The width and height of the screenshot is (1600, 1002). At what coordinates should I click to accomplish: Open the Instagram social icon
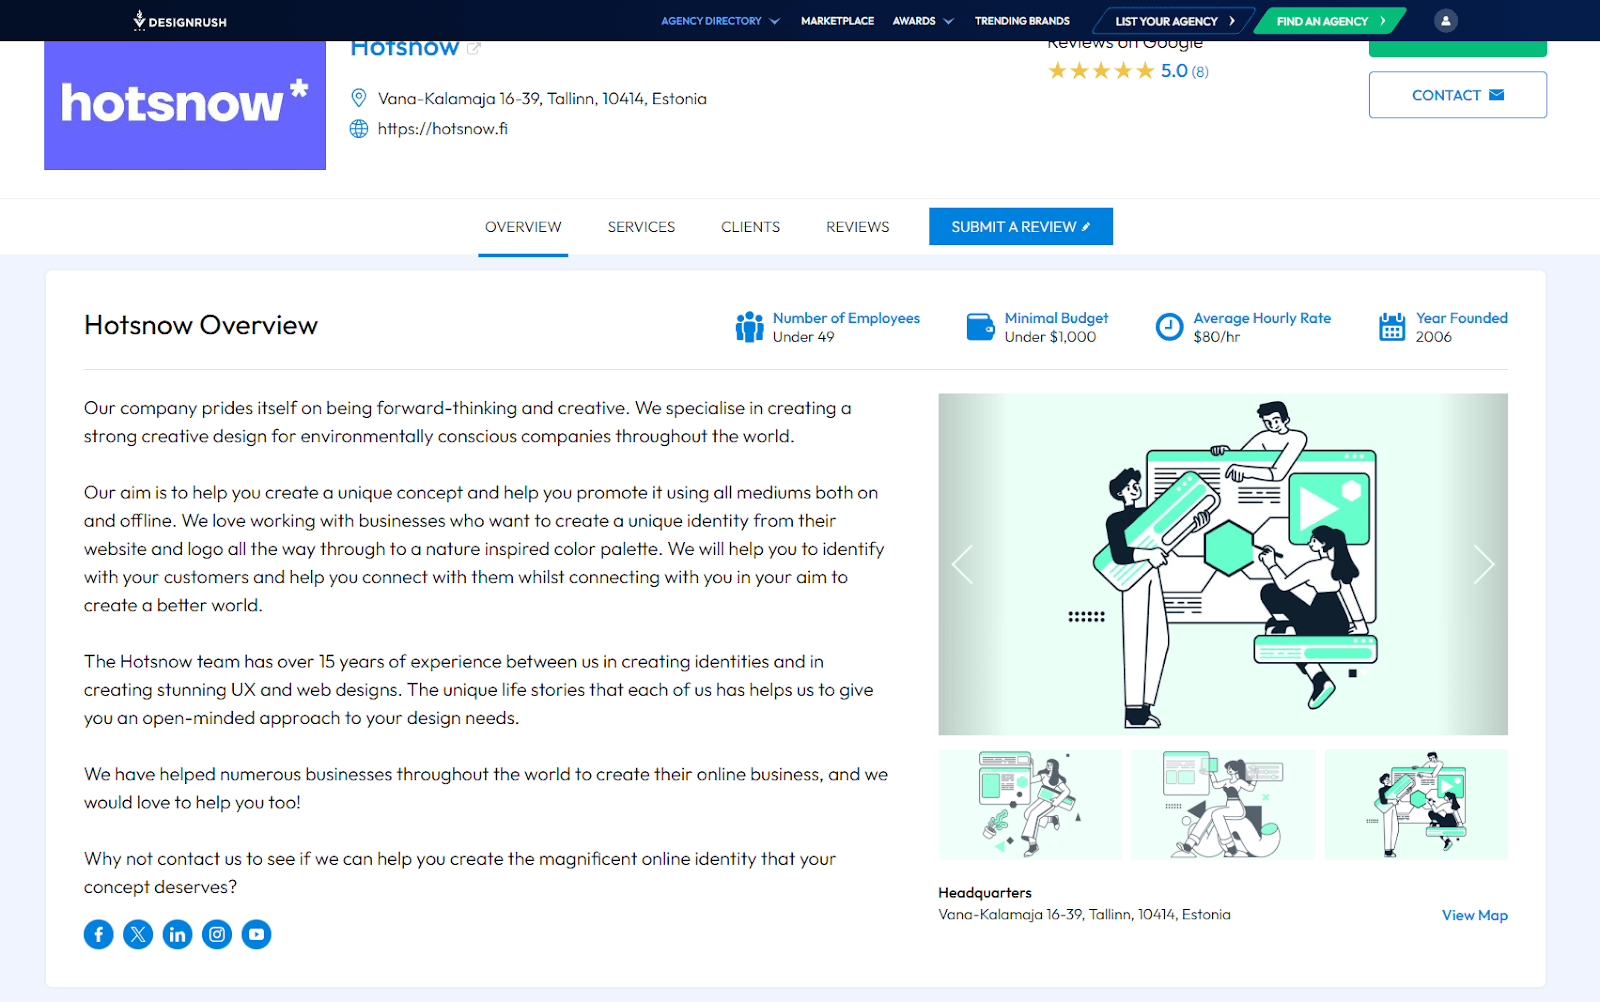(217, 934)
